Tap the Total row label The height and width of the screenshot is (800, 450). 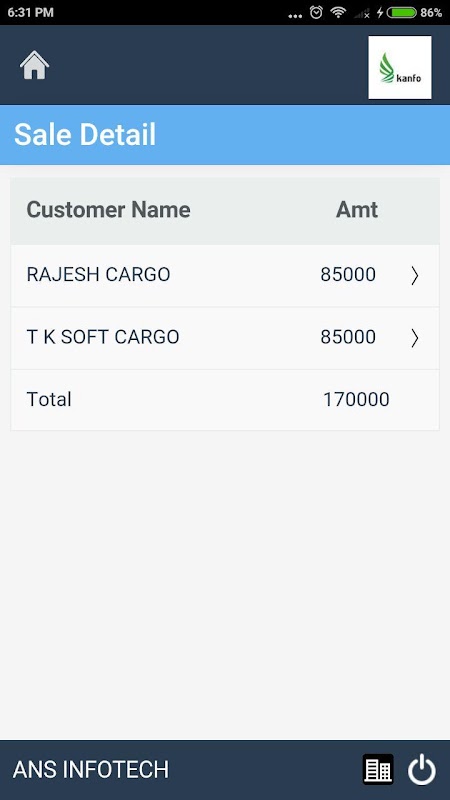point(49,399)
